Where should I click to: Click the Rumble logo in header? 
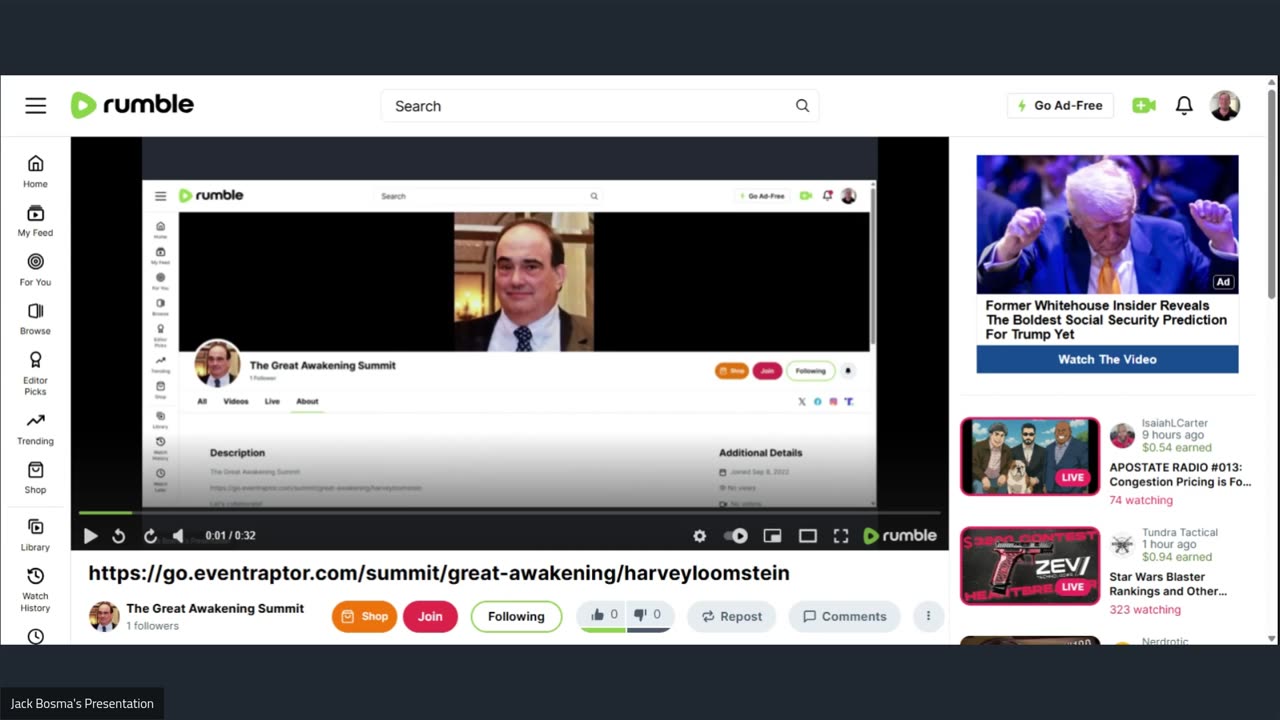pos(132,105)
